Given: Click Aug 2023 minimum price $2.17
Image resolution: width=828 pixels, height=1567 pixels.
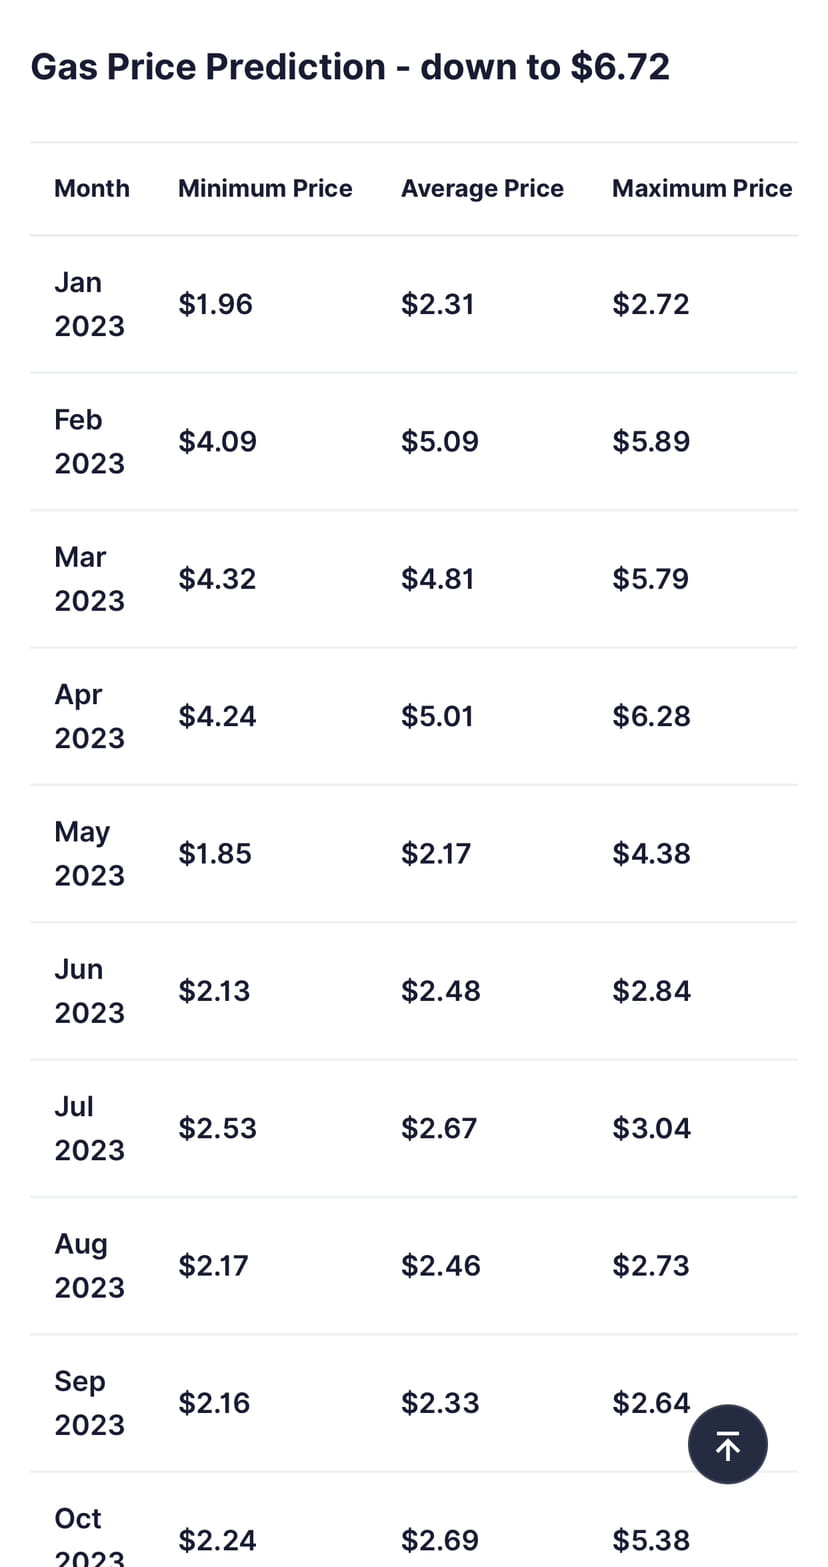Looking at the screenshot, I should pyautogui.click(x=213, y=1265).
